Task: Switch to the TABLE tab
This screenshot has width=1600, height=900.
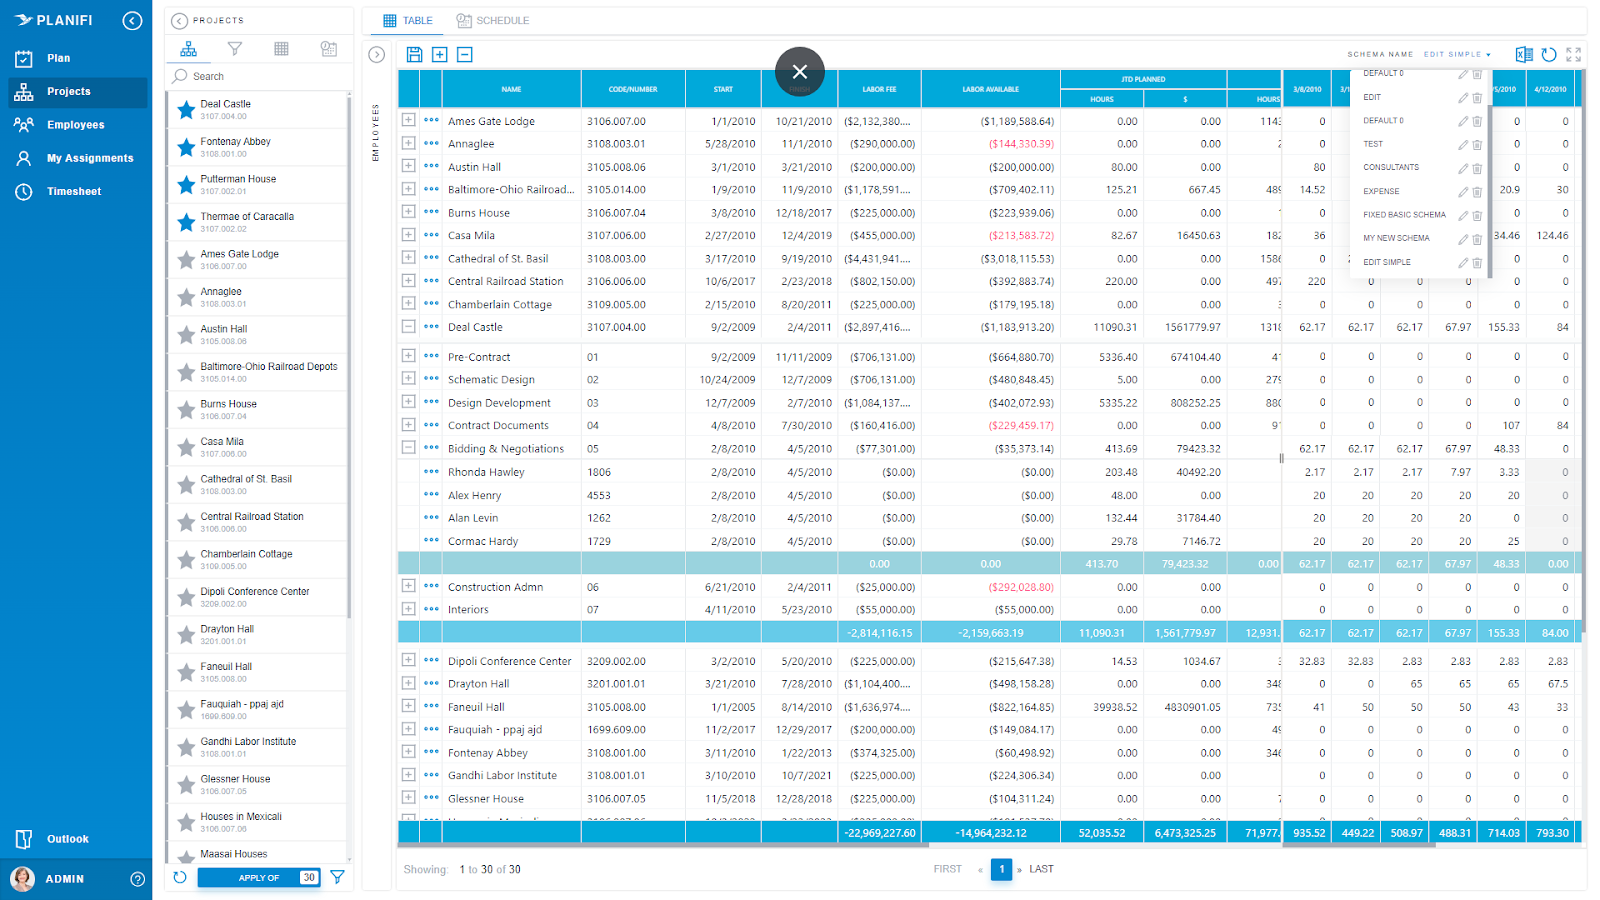Action: (x=408, y=21)
